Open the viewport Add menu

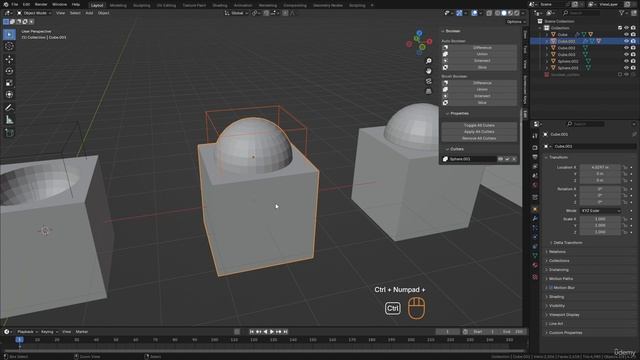pos(89,13)
